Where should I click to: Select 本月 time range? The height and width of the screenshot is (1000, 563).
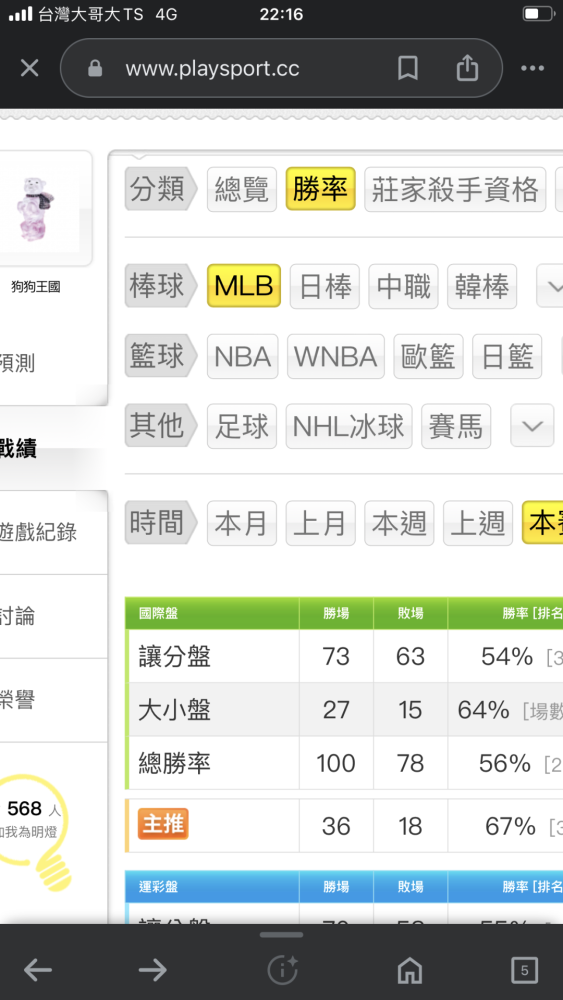[242, 523]
